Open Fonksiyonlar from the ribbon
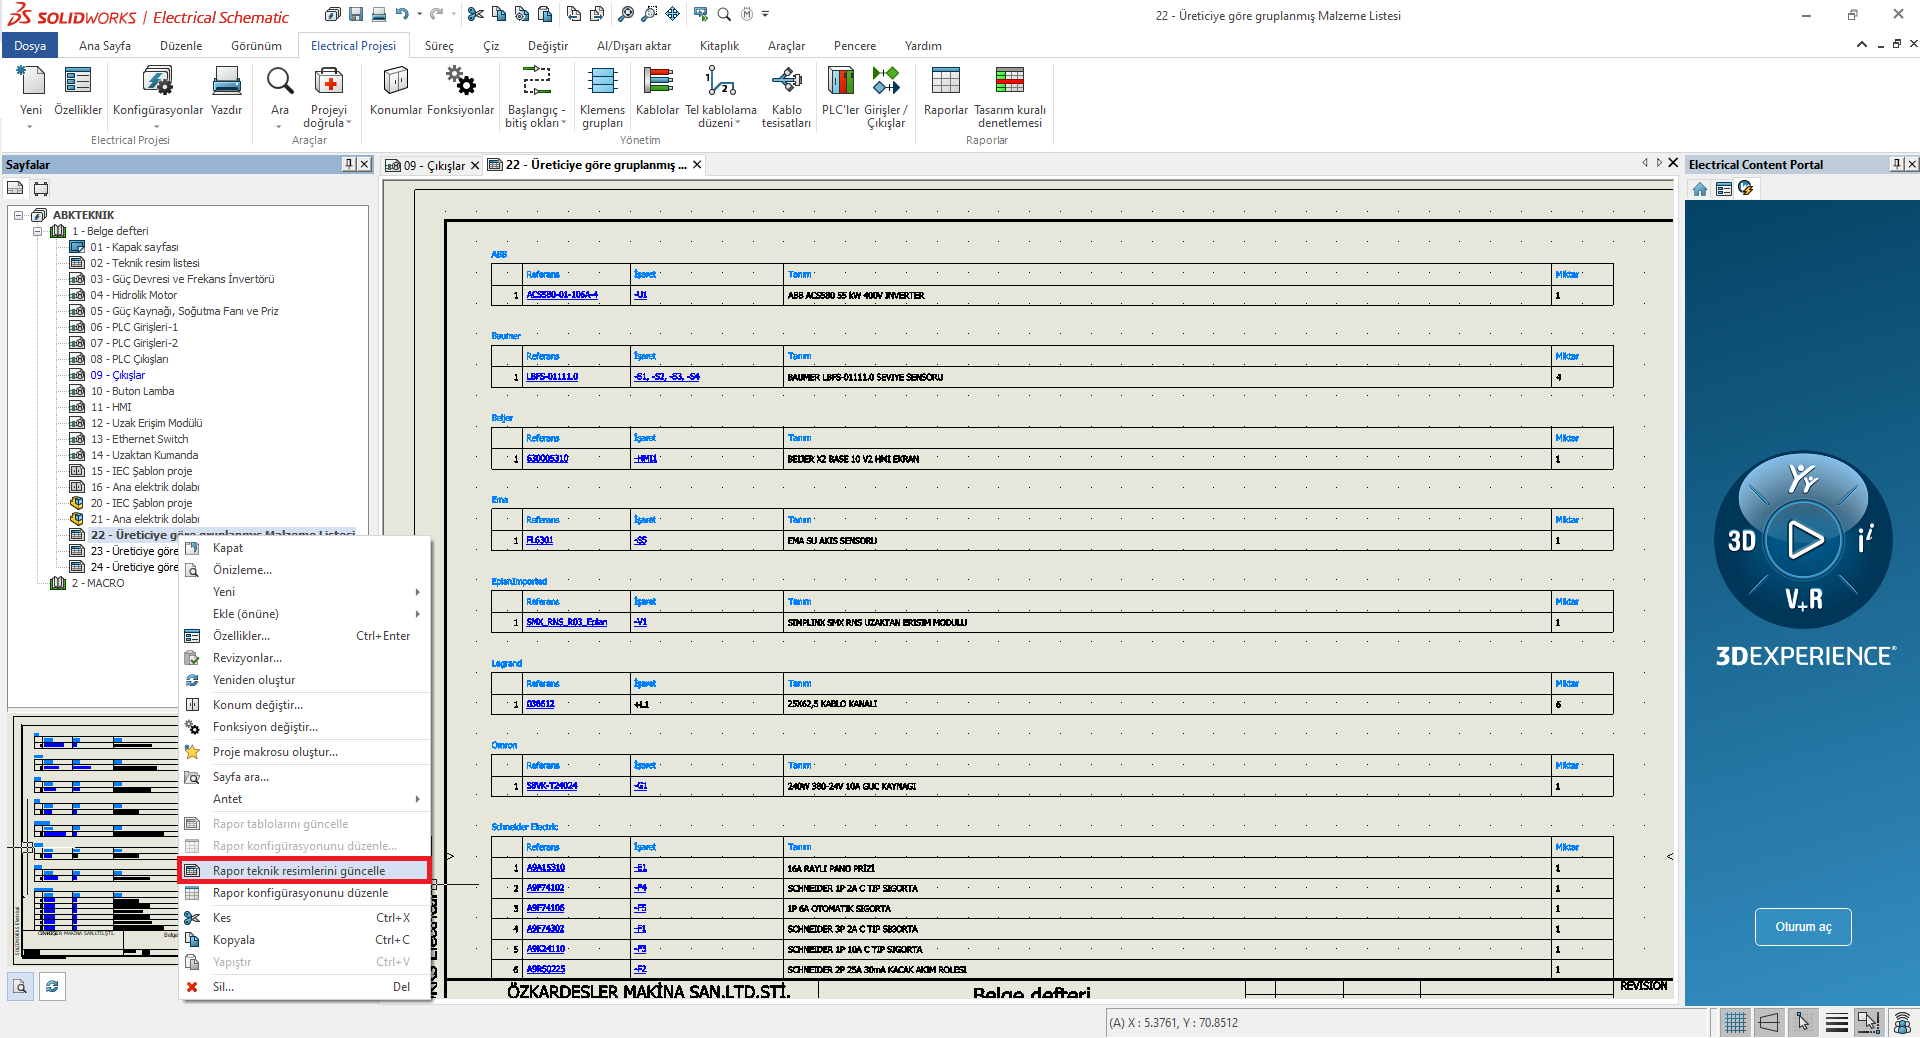 click(x=460, y=91)
